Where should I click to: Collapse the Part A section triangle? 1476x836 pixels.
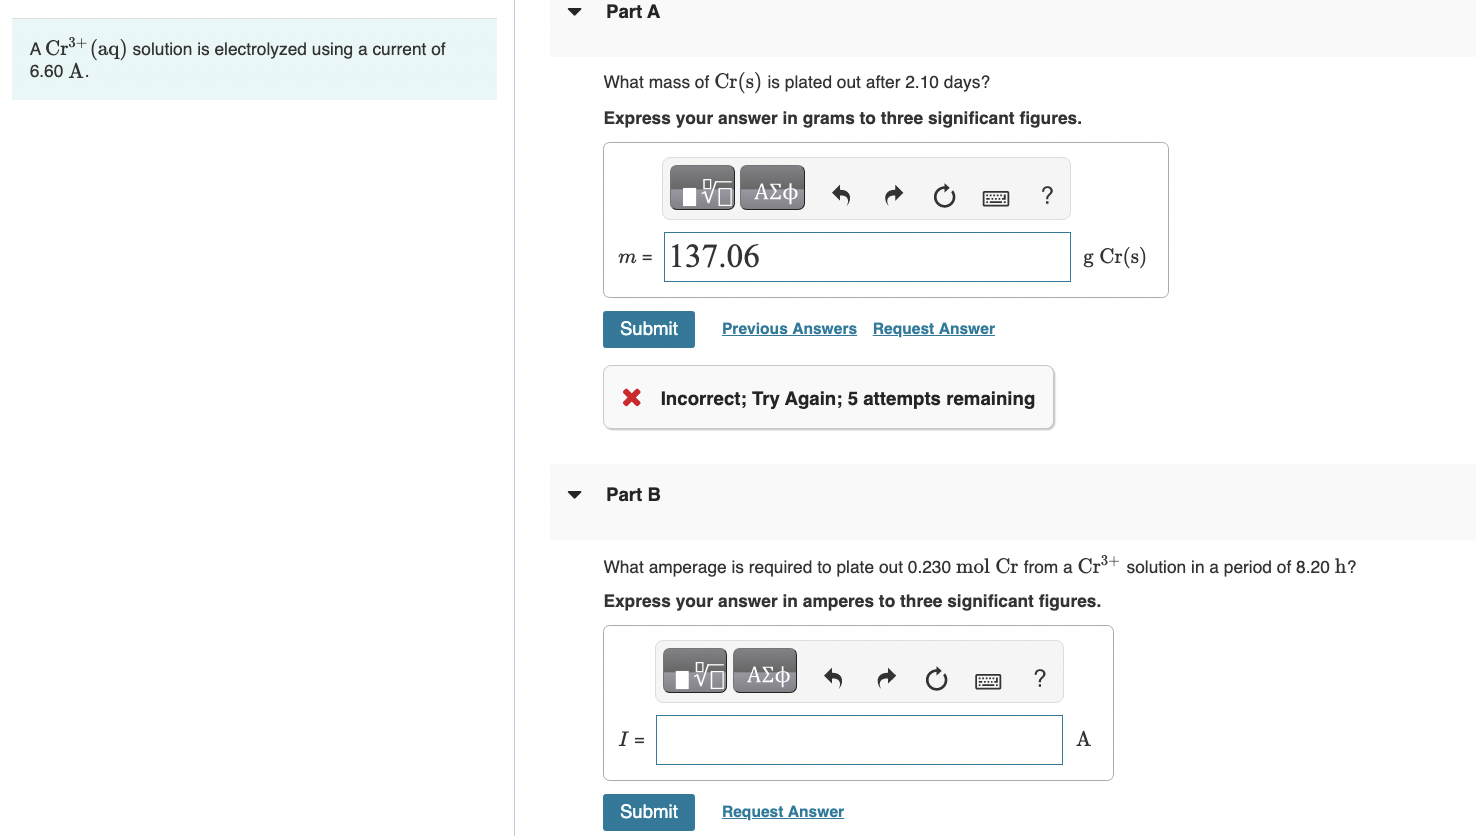(x=575, y=12)
